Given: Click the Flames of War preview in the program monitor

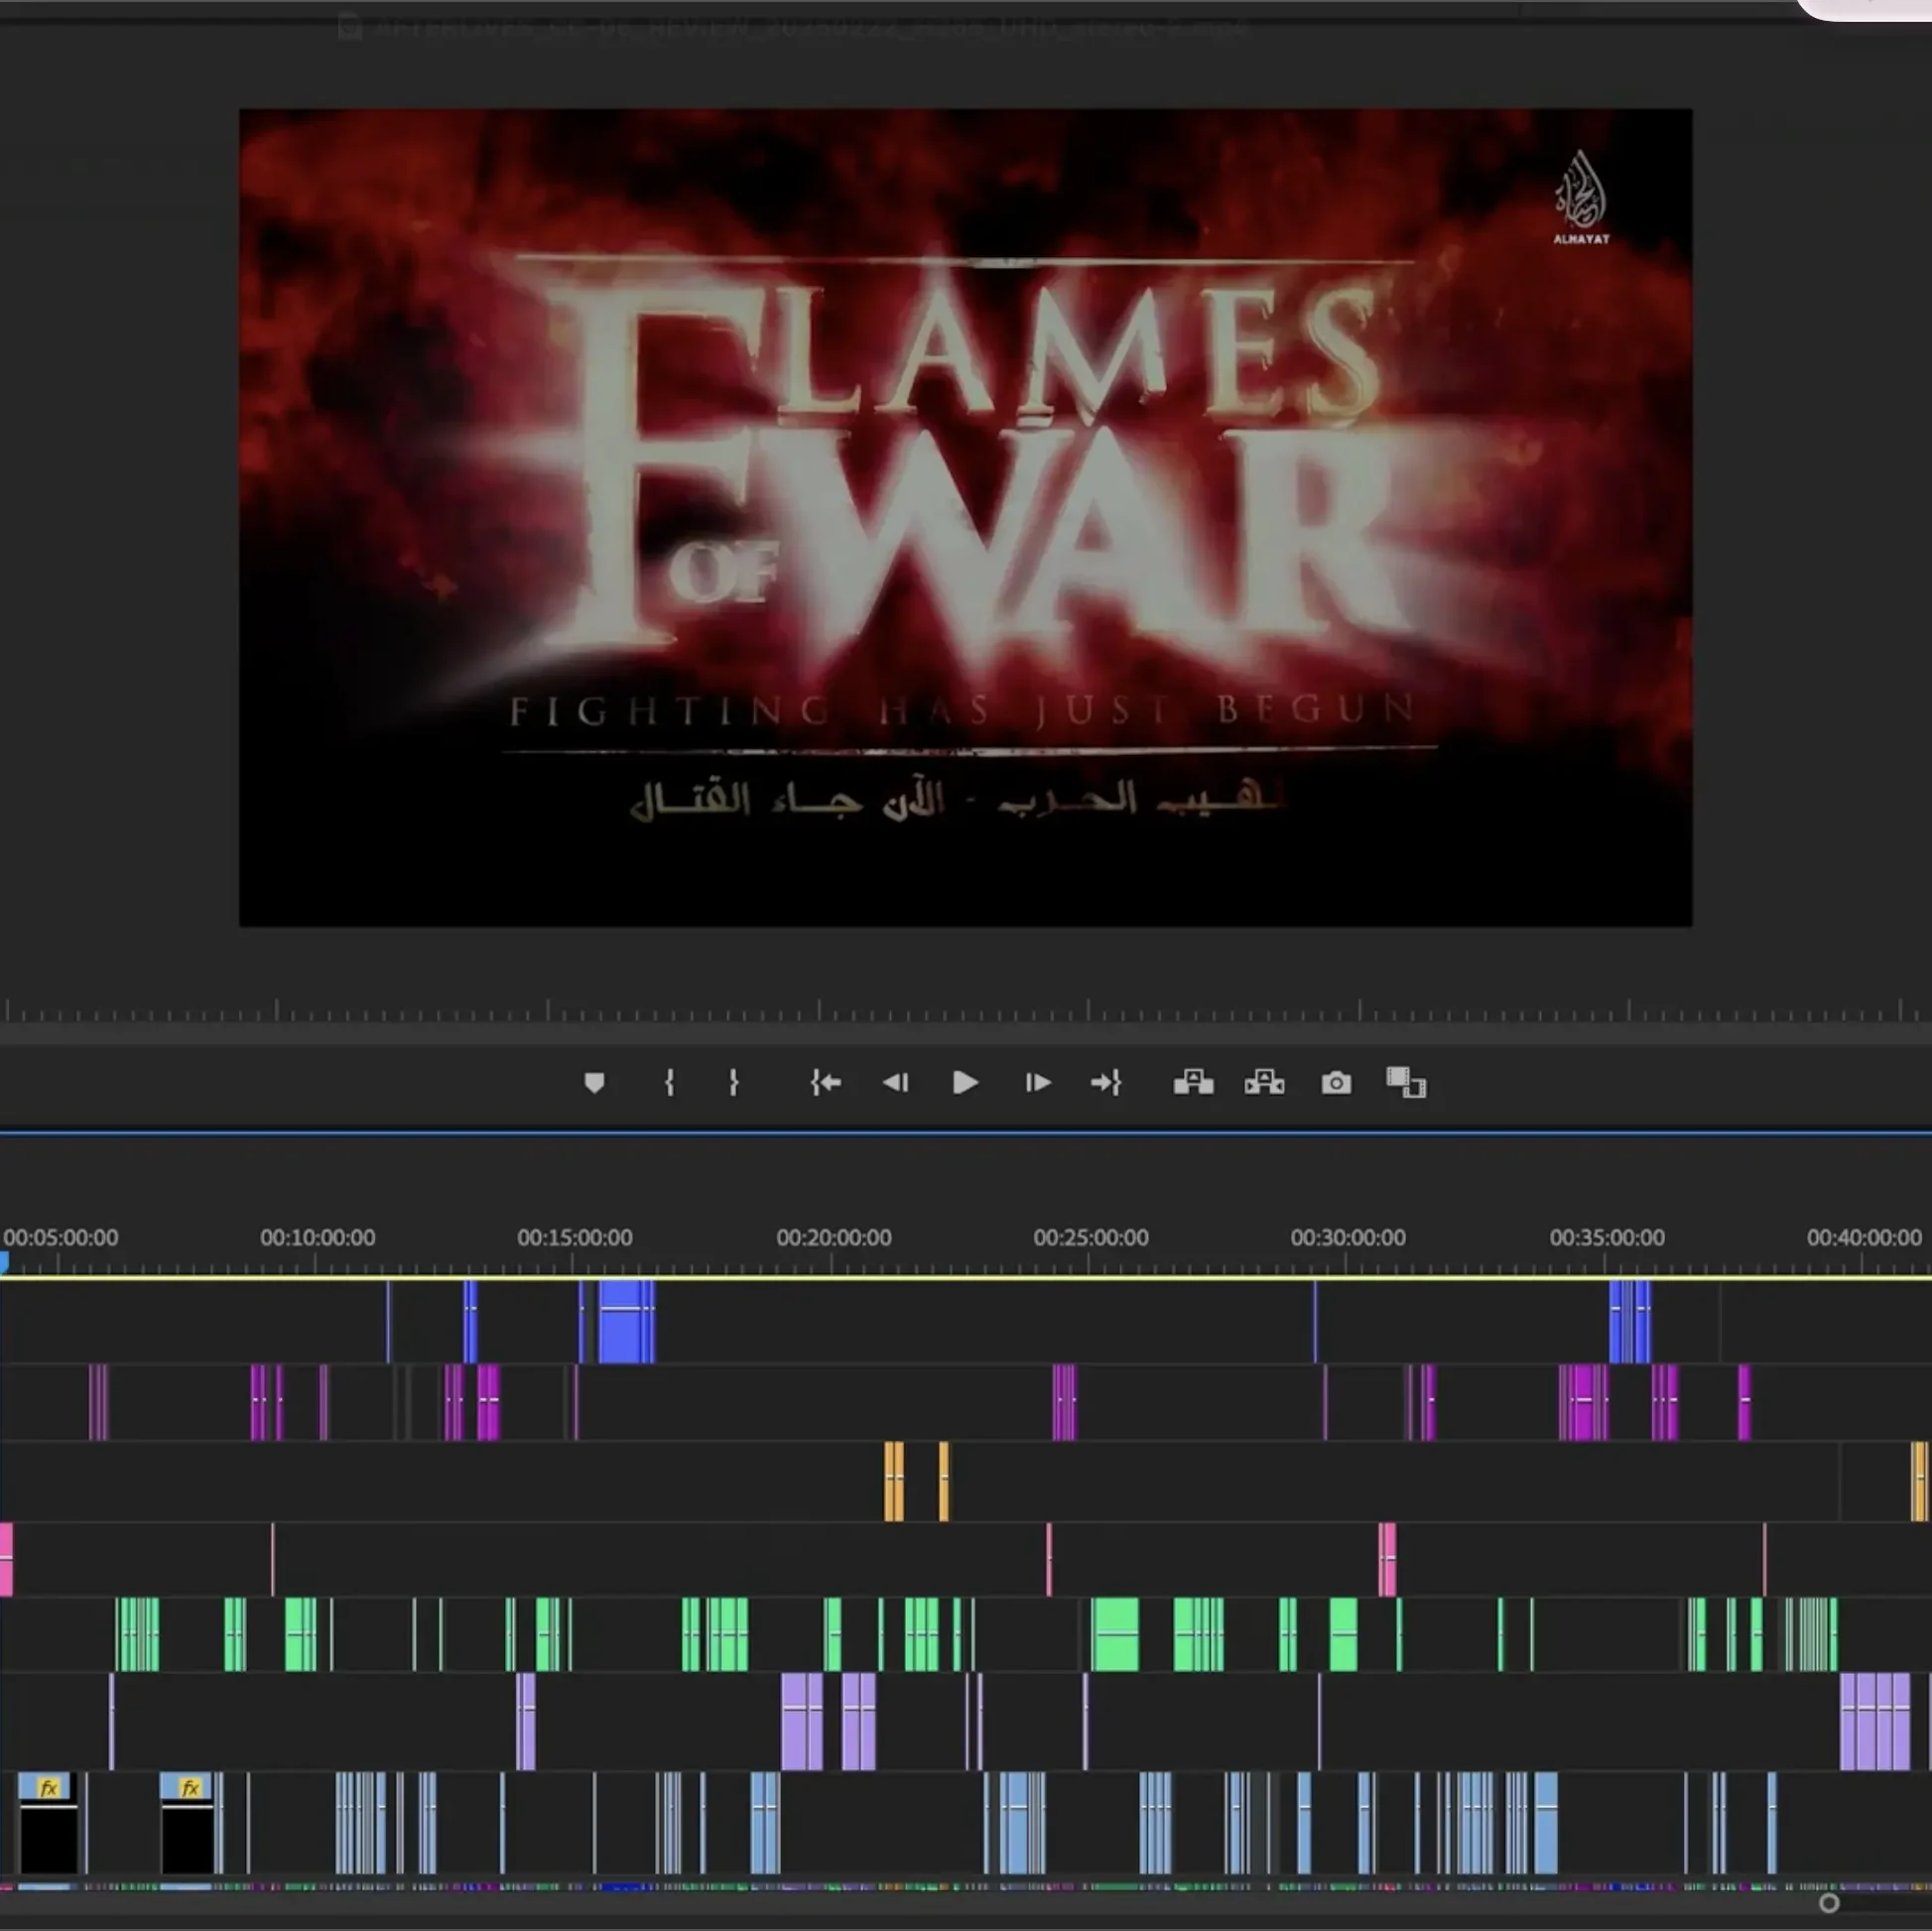Looking at the screenshot, I should click(x=965, y=517).
